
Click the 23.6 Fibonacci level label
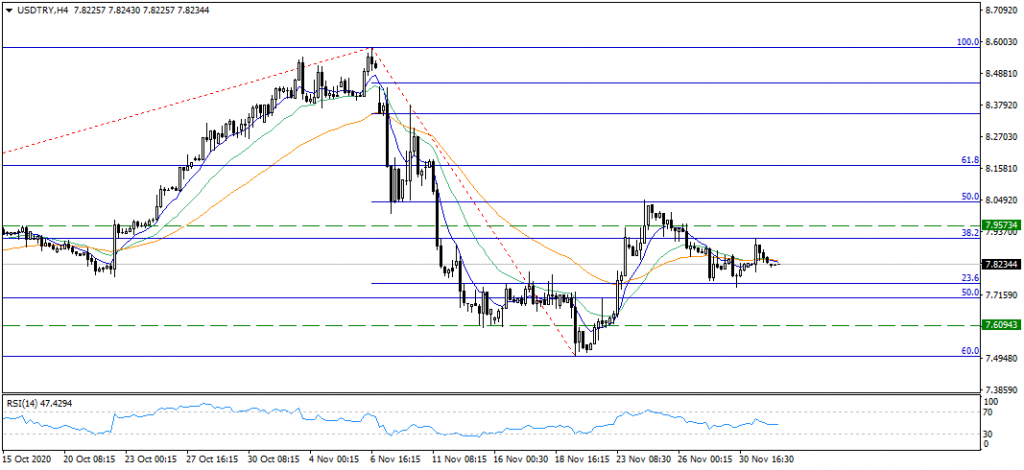tap(968, 278)
